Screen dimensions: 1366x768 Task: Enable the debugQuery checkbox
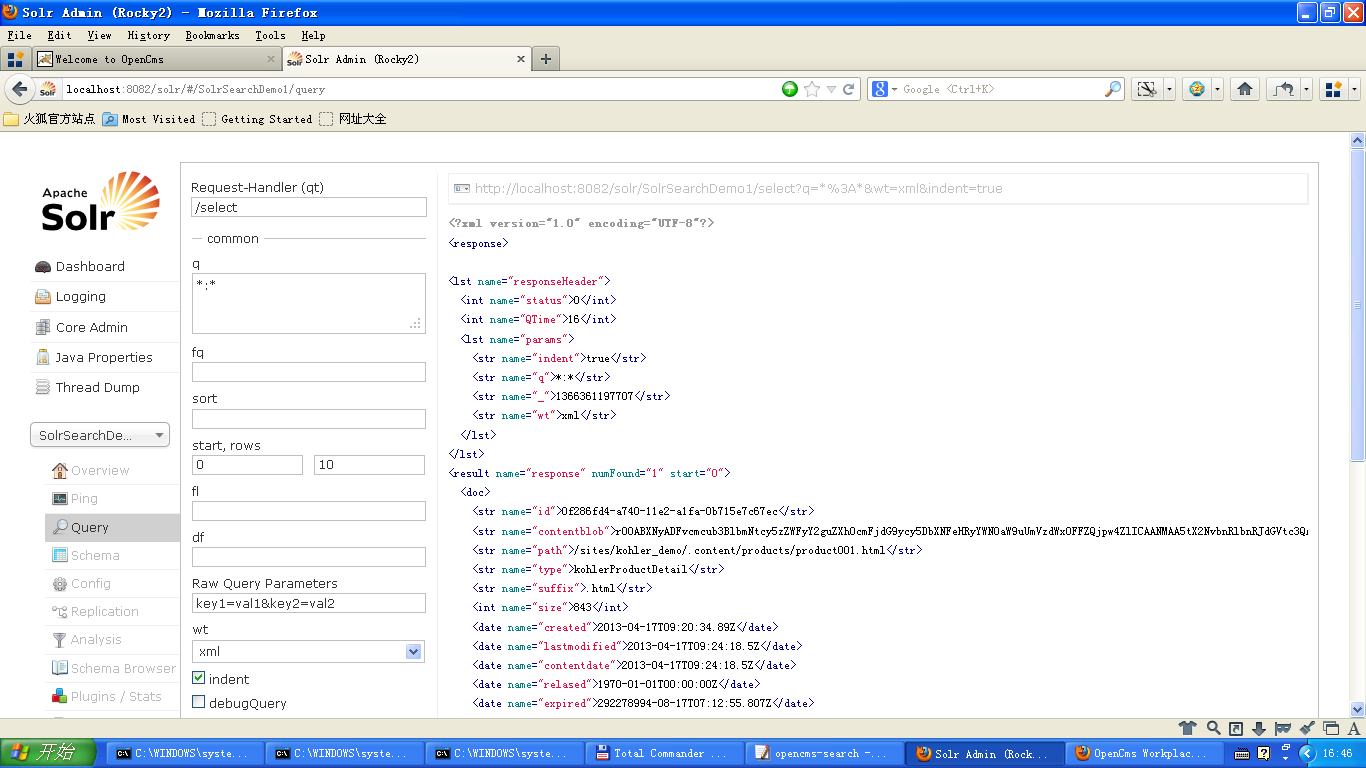[198, 702]
